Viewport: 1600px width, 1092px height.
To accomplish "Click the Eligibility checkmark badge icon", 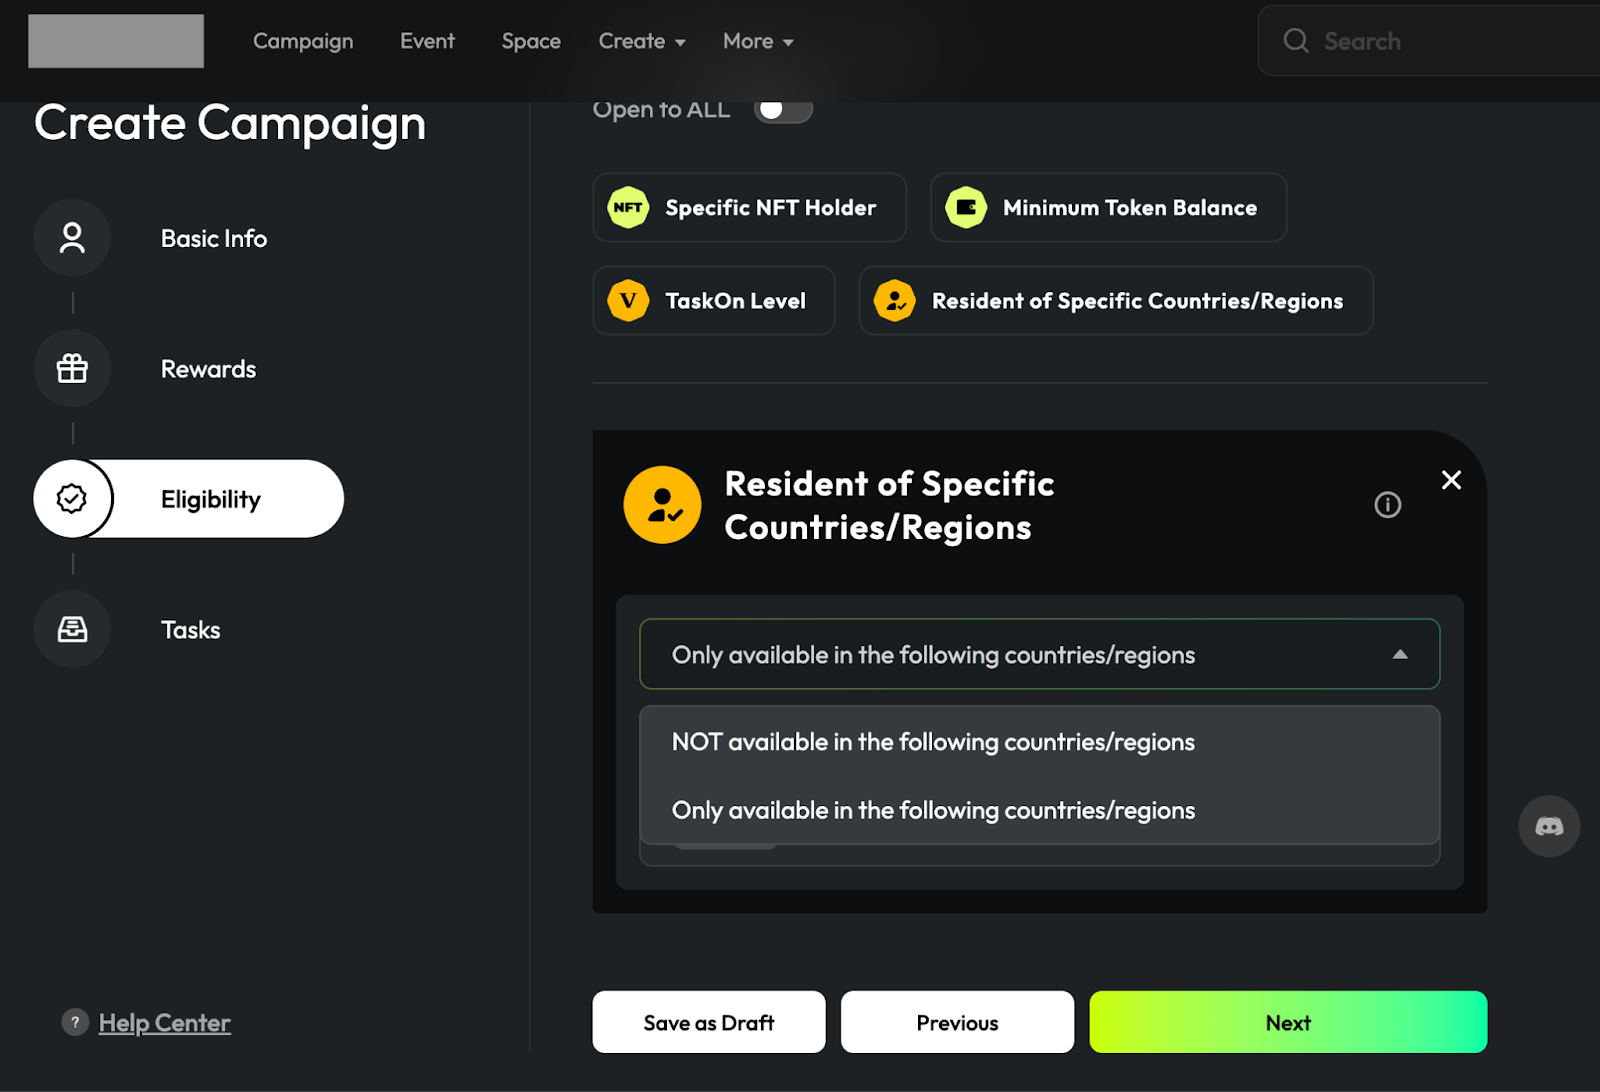I will click(72, 498).
